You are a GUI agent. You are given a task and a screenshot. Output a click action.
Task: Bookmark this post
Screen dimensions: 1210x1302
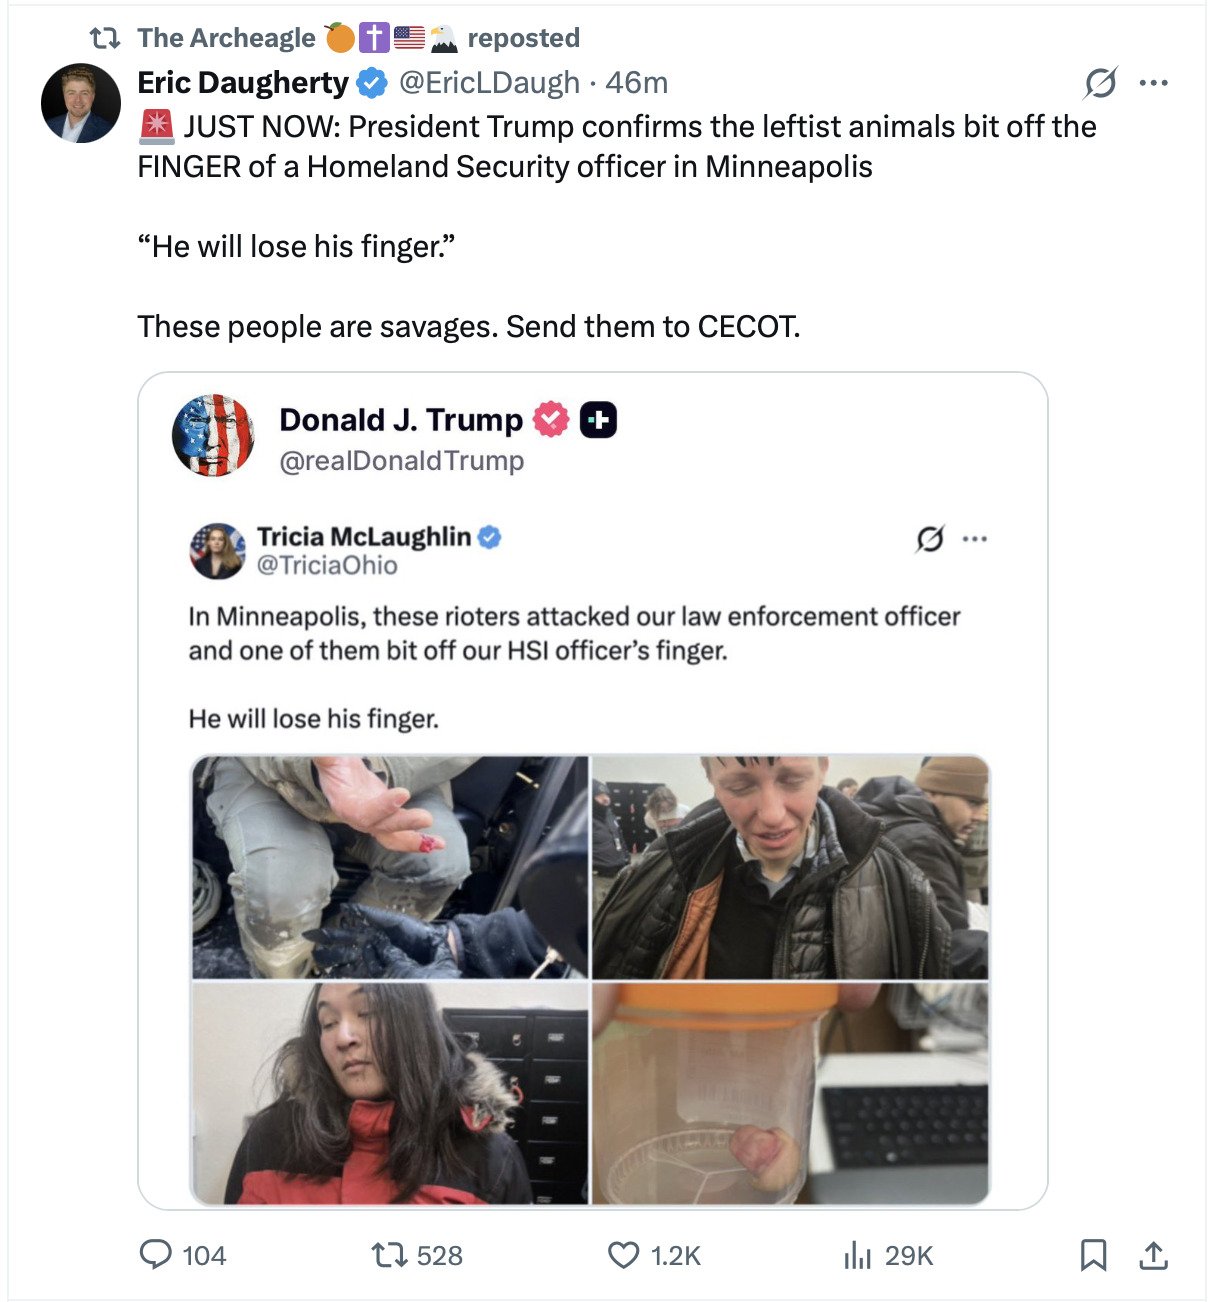pyautogui.click(x=1093, y=1255)
